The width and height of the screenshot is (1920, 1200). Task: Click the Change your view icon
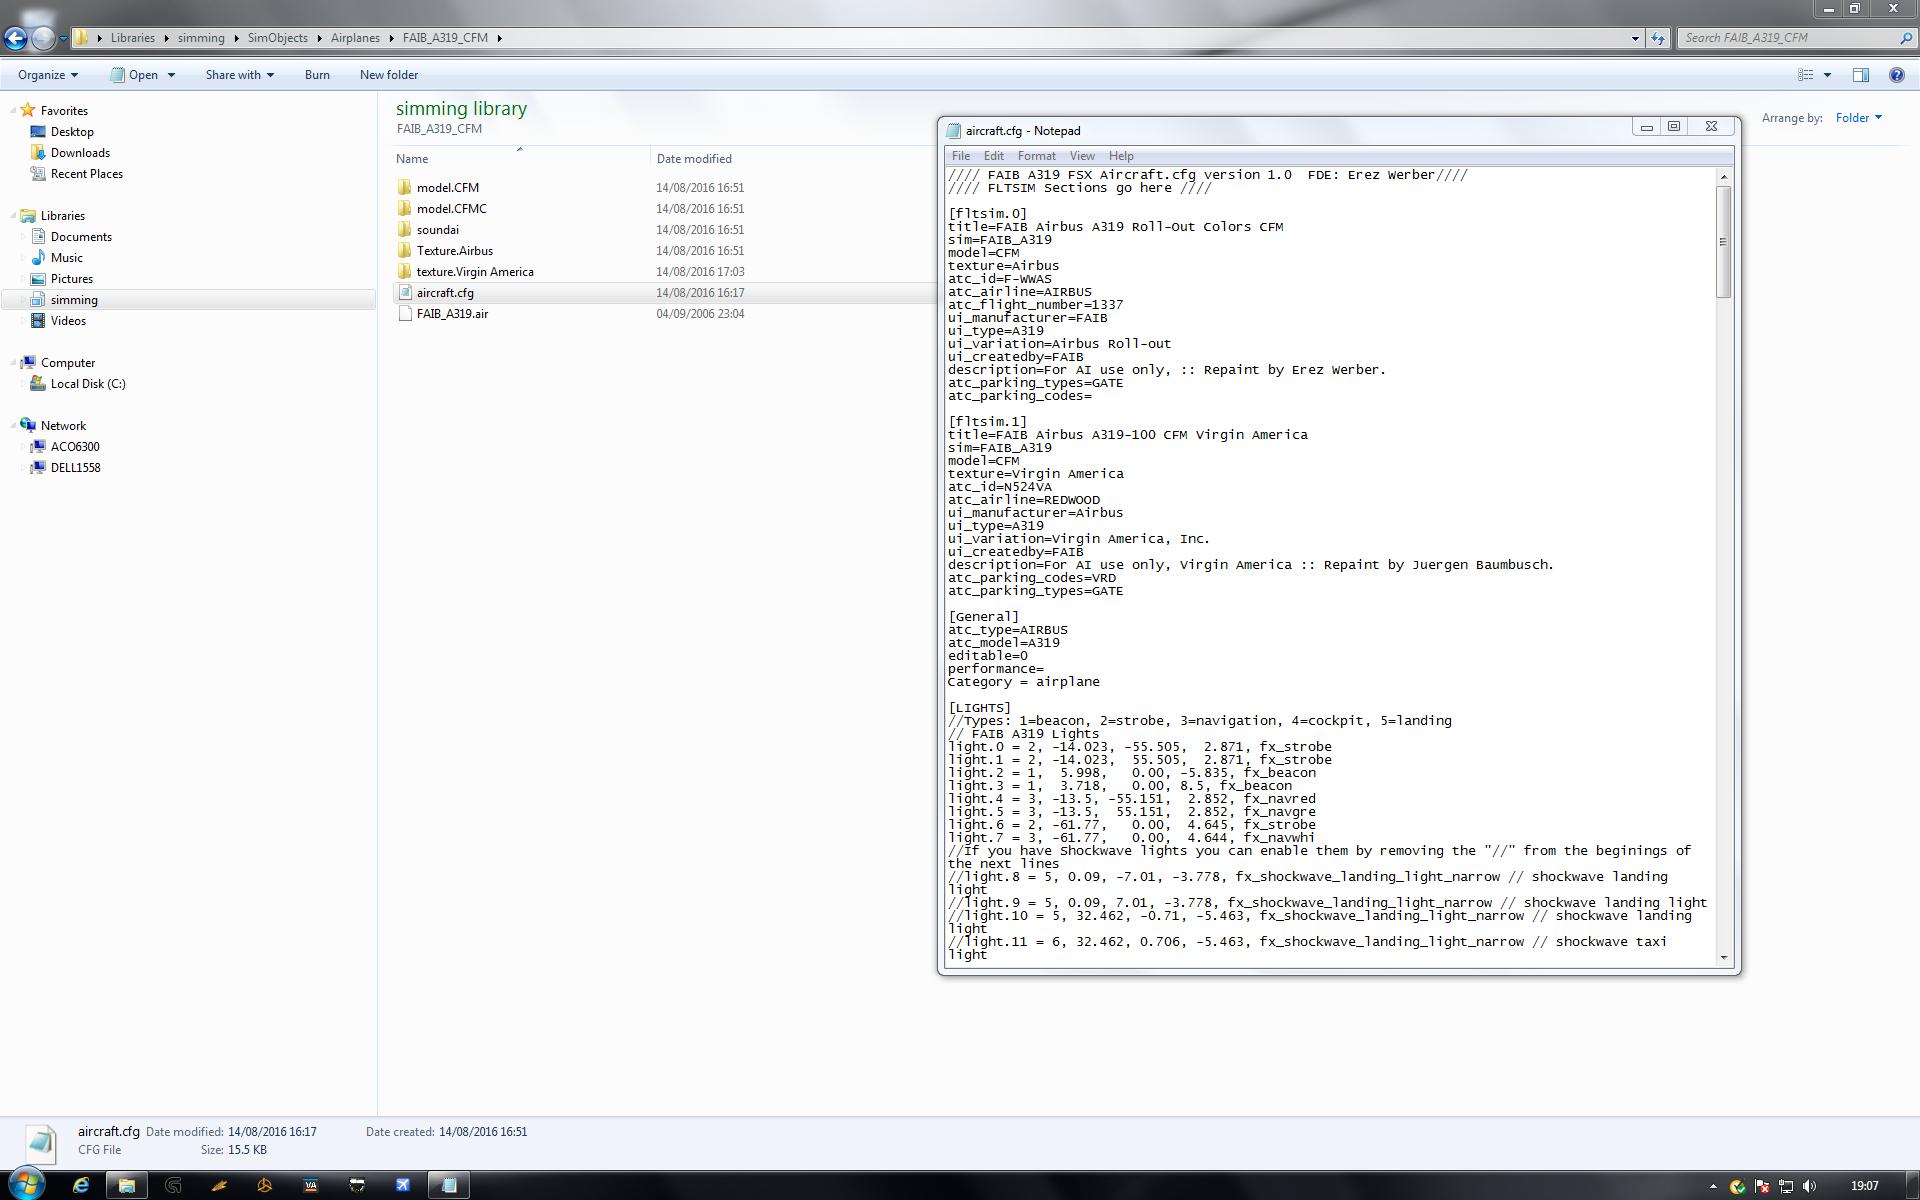(1806, 75)
